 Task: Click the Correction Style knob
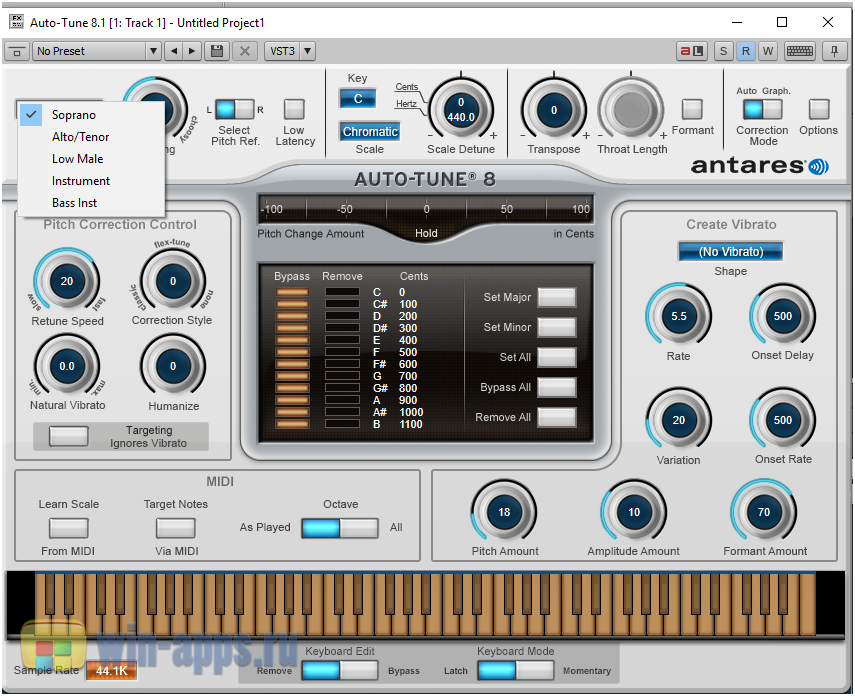173,281
